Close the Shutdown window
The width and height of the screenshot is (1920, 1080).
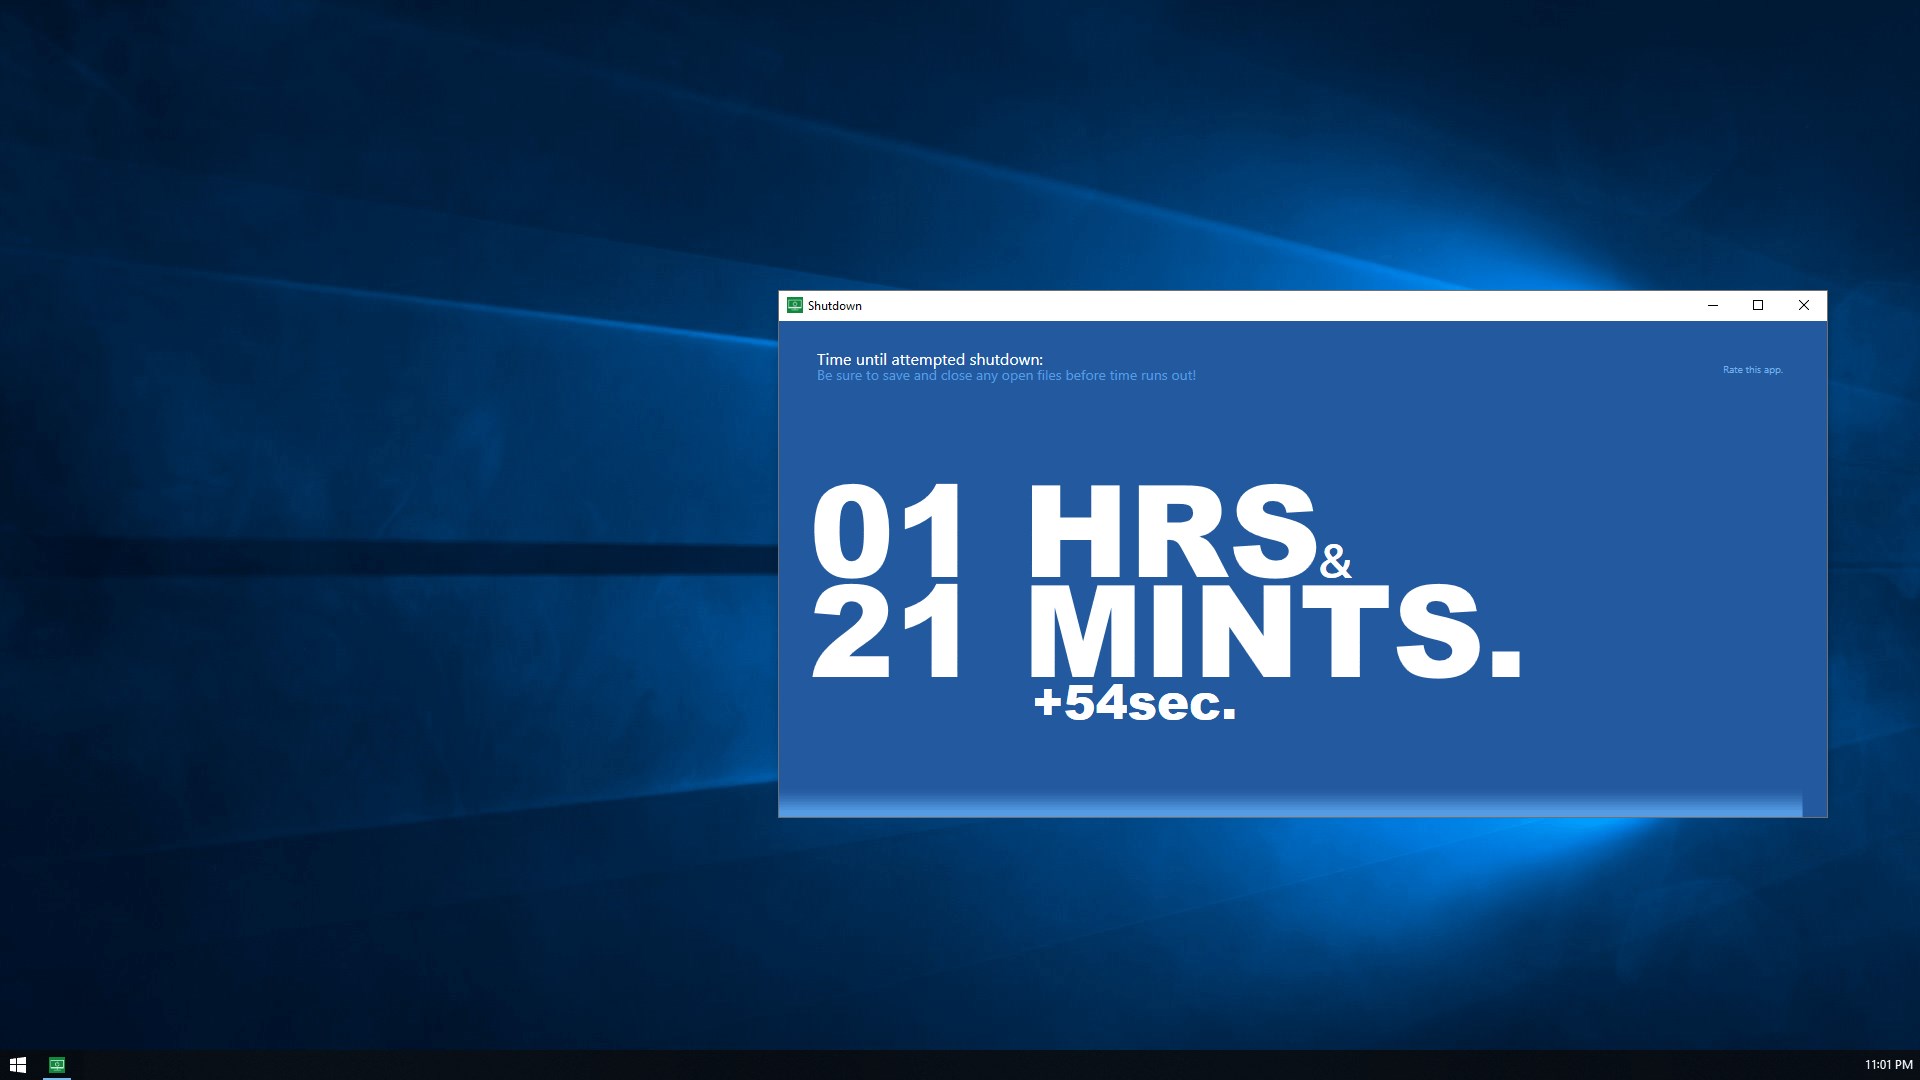click(x=1804, y=305)
